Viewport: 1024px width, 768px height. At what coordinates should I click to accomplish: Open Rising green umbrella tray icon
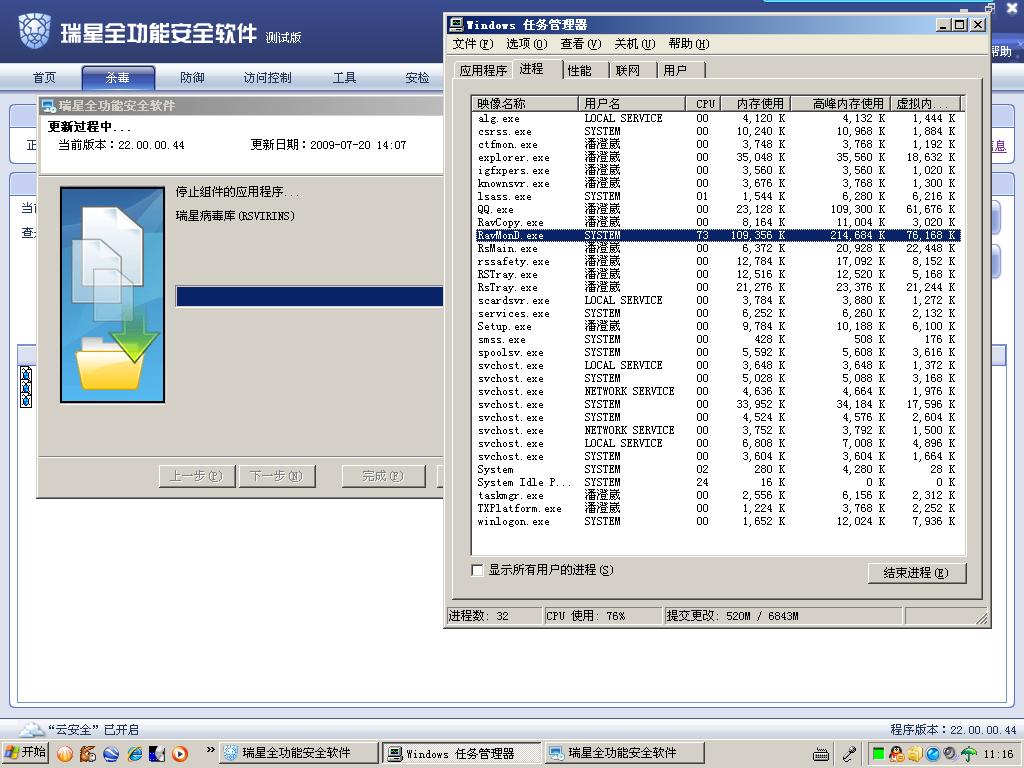968,754
